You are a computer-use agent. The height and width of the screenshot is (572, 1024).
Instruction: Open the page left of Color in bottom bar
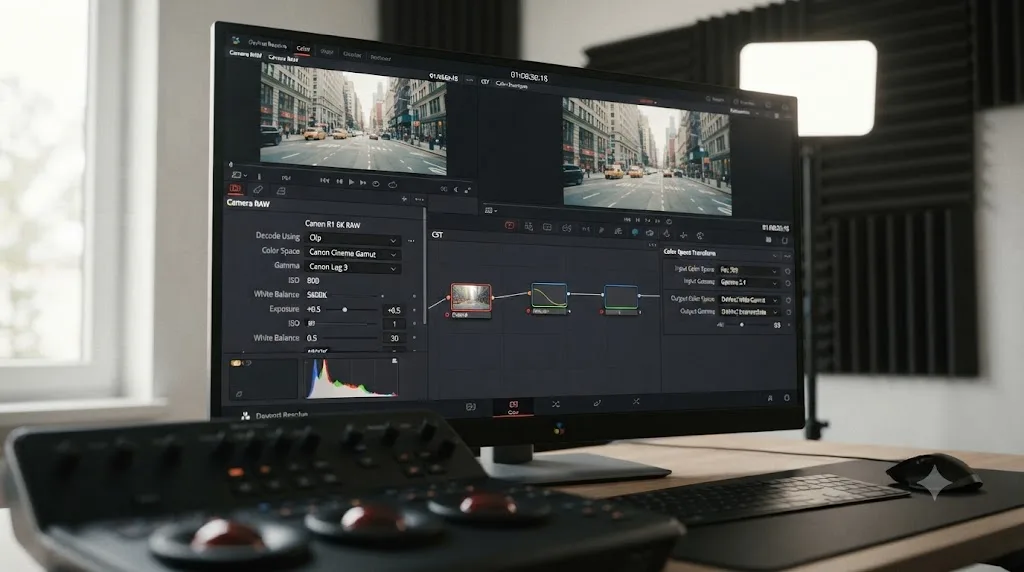(x=470, y=406)
